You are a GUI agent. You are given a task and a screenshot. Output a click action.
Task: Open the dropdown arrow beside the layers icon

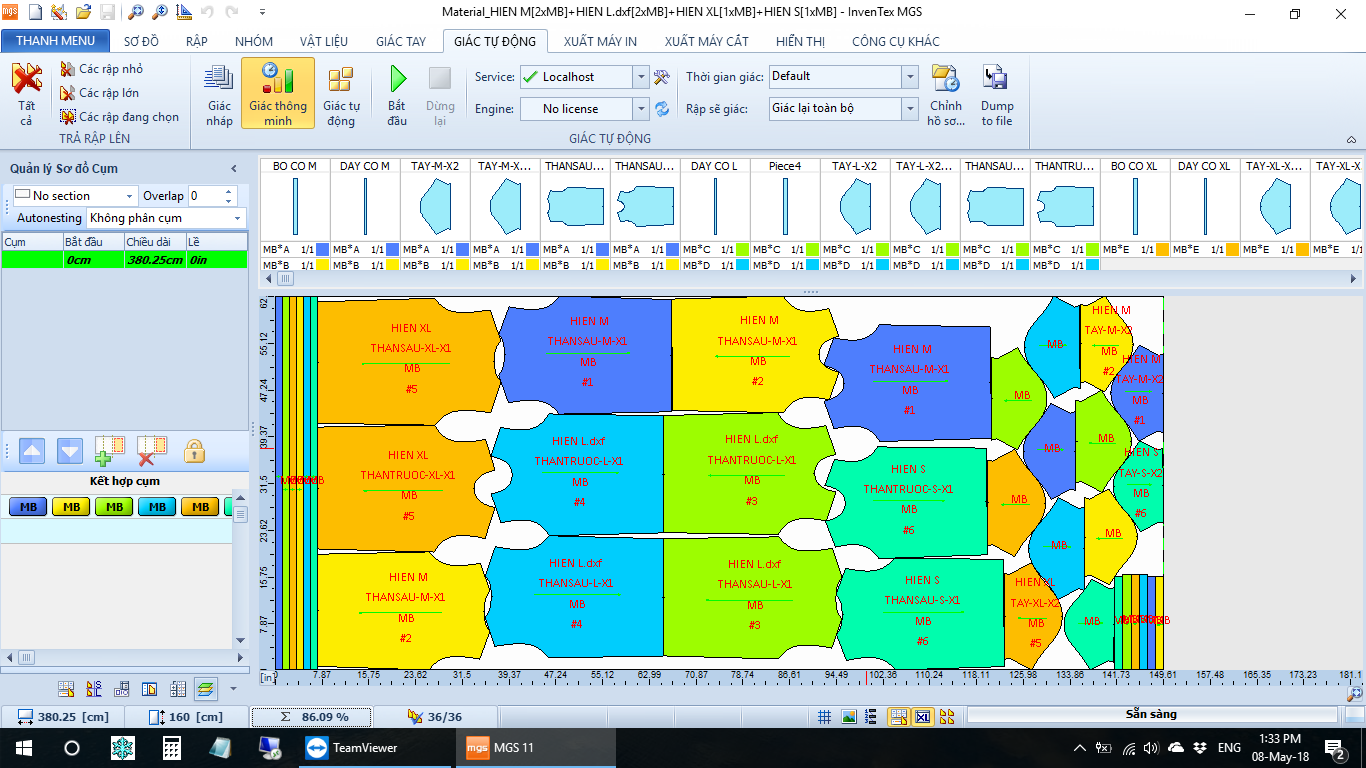(233, 689)
